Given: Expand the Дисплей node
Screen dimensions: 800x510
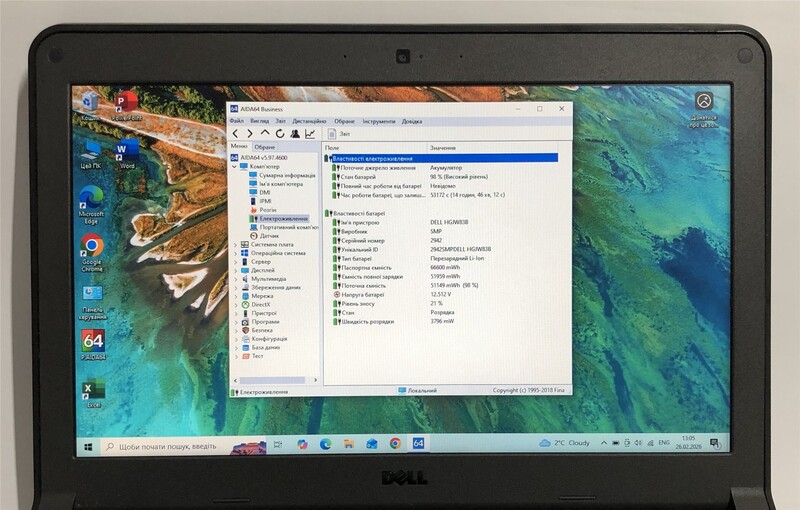Looking at the screenshot, I should pyautogui.click(x=235, y=271).
